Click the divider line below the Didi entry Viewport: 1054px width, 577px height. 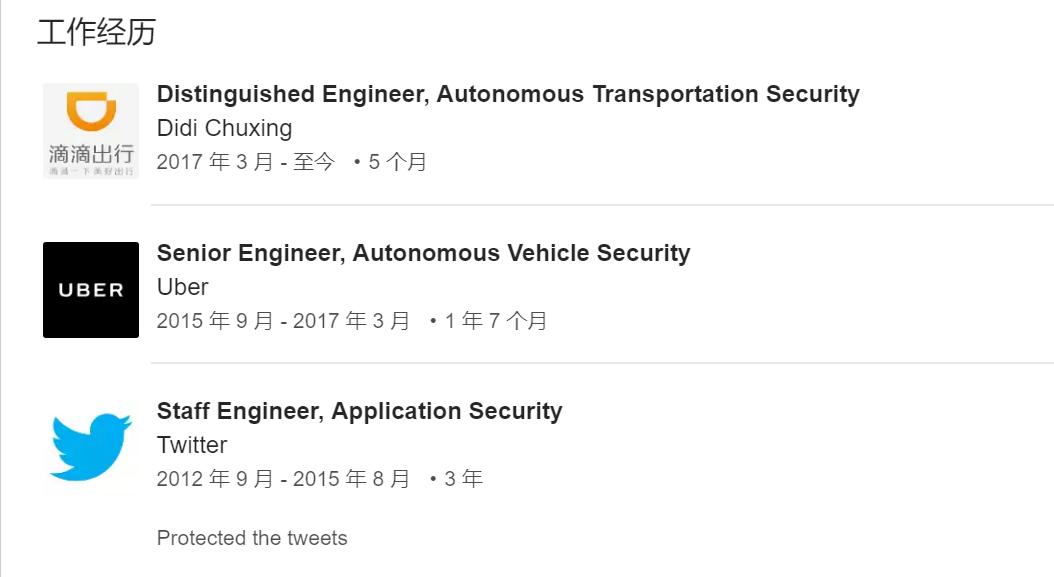(602, 204)
